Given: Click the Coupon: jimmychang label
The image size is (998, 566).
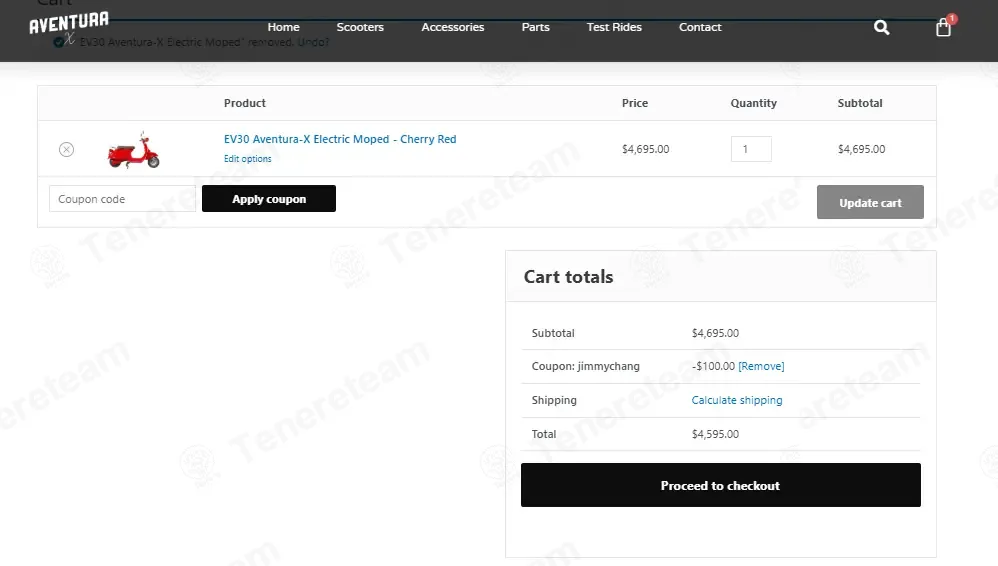Looking at the screenshot, I should pyautogui.click(x=586, y=366).
